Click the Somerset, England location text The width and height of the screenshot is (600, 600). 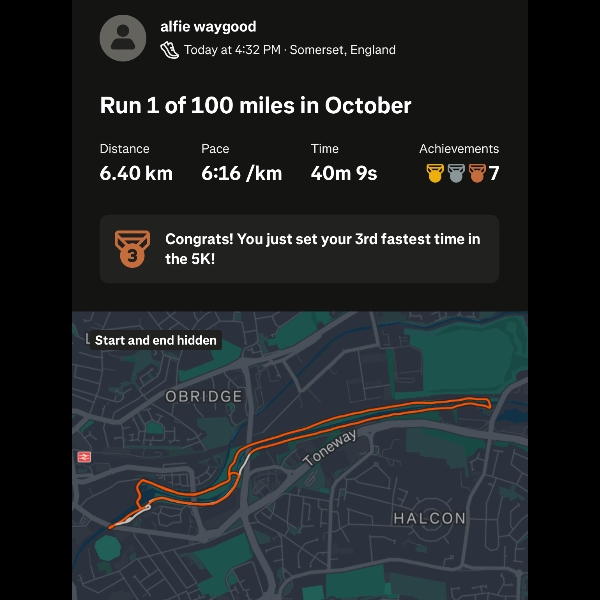click(x=342, y=49)
